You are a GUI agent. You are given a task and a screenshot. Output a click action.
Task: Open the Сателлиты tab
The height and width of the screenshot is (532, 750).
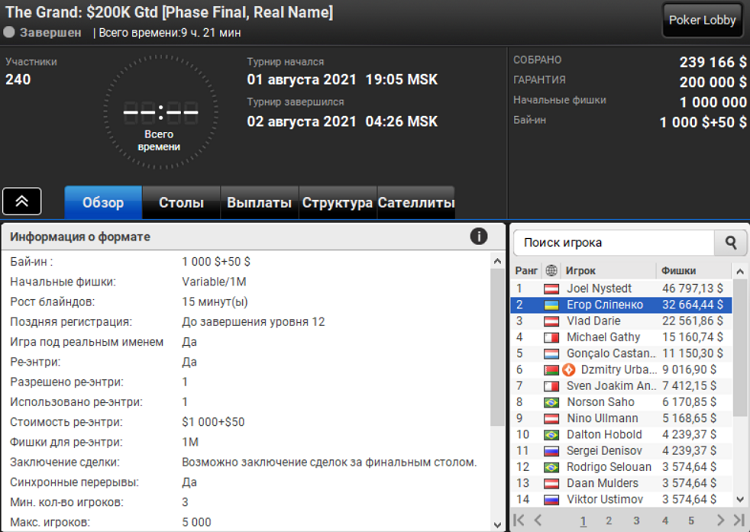pos(416,203)
